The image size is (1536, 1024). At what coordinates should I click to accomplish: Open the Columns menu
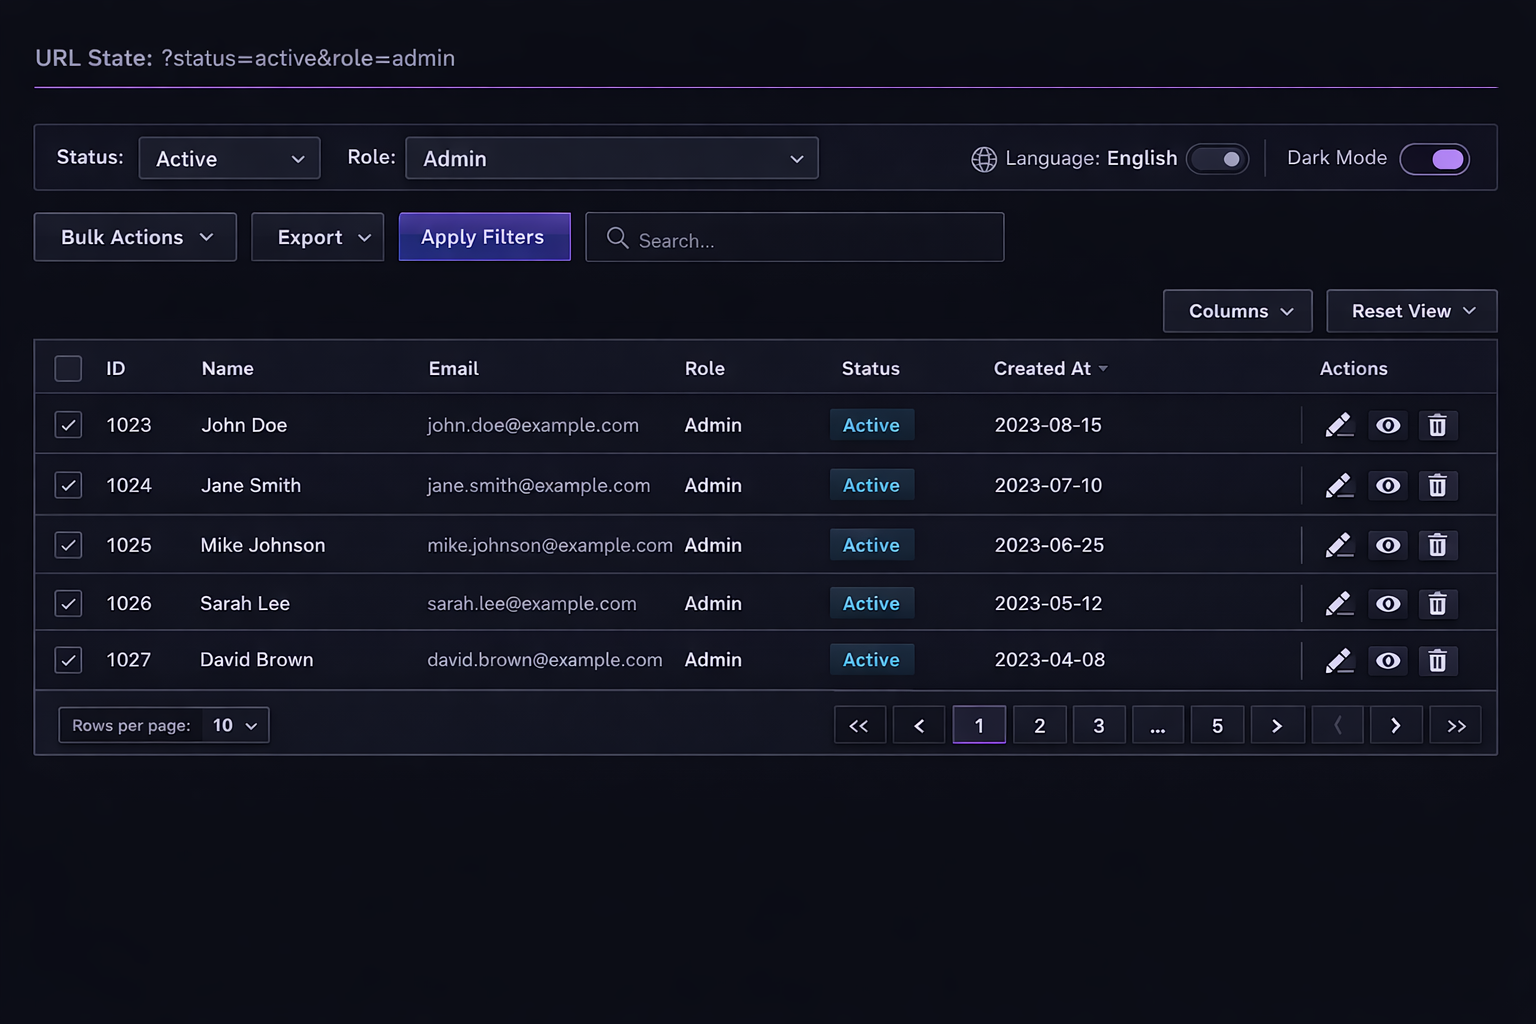(x=1238, y=311)
